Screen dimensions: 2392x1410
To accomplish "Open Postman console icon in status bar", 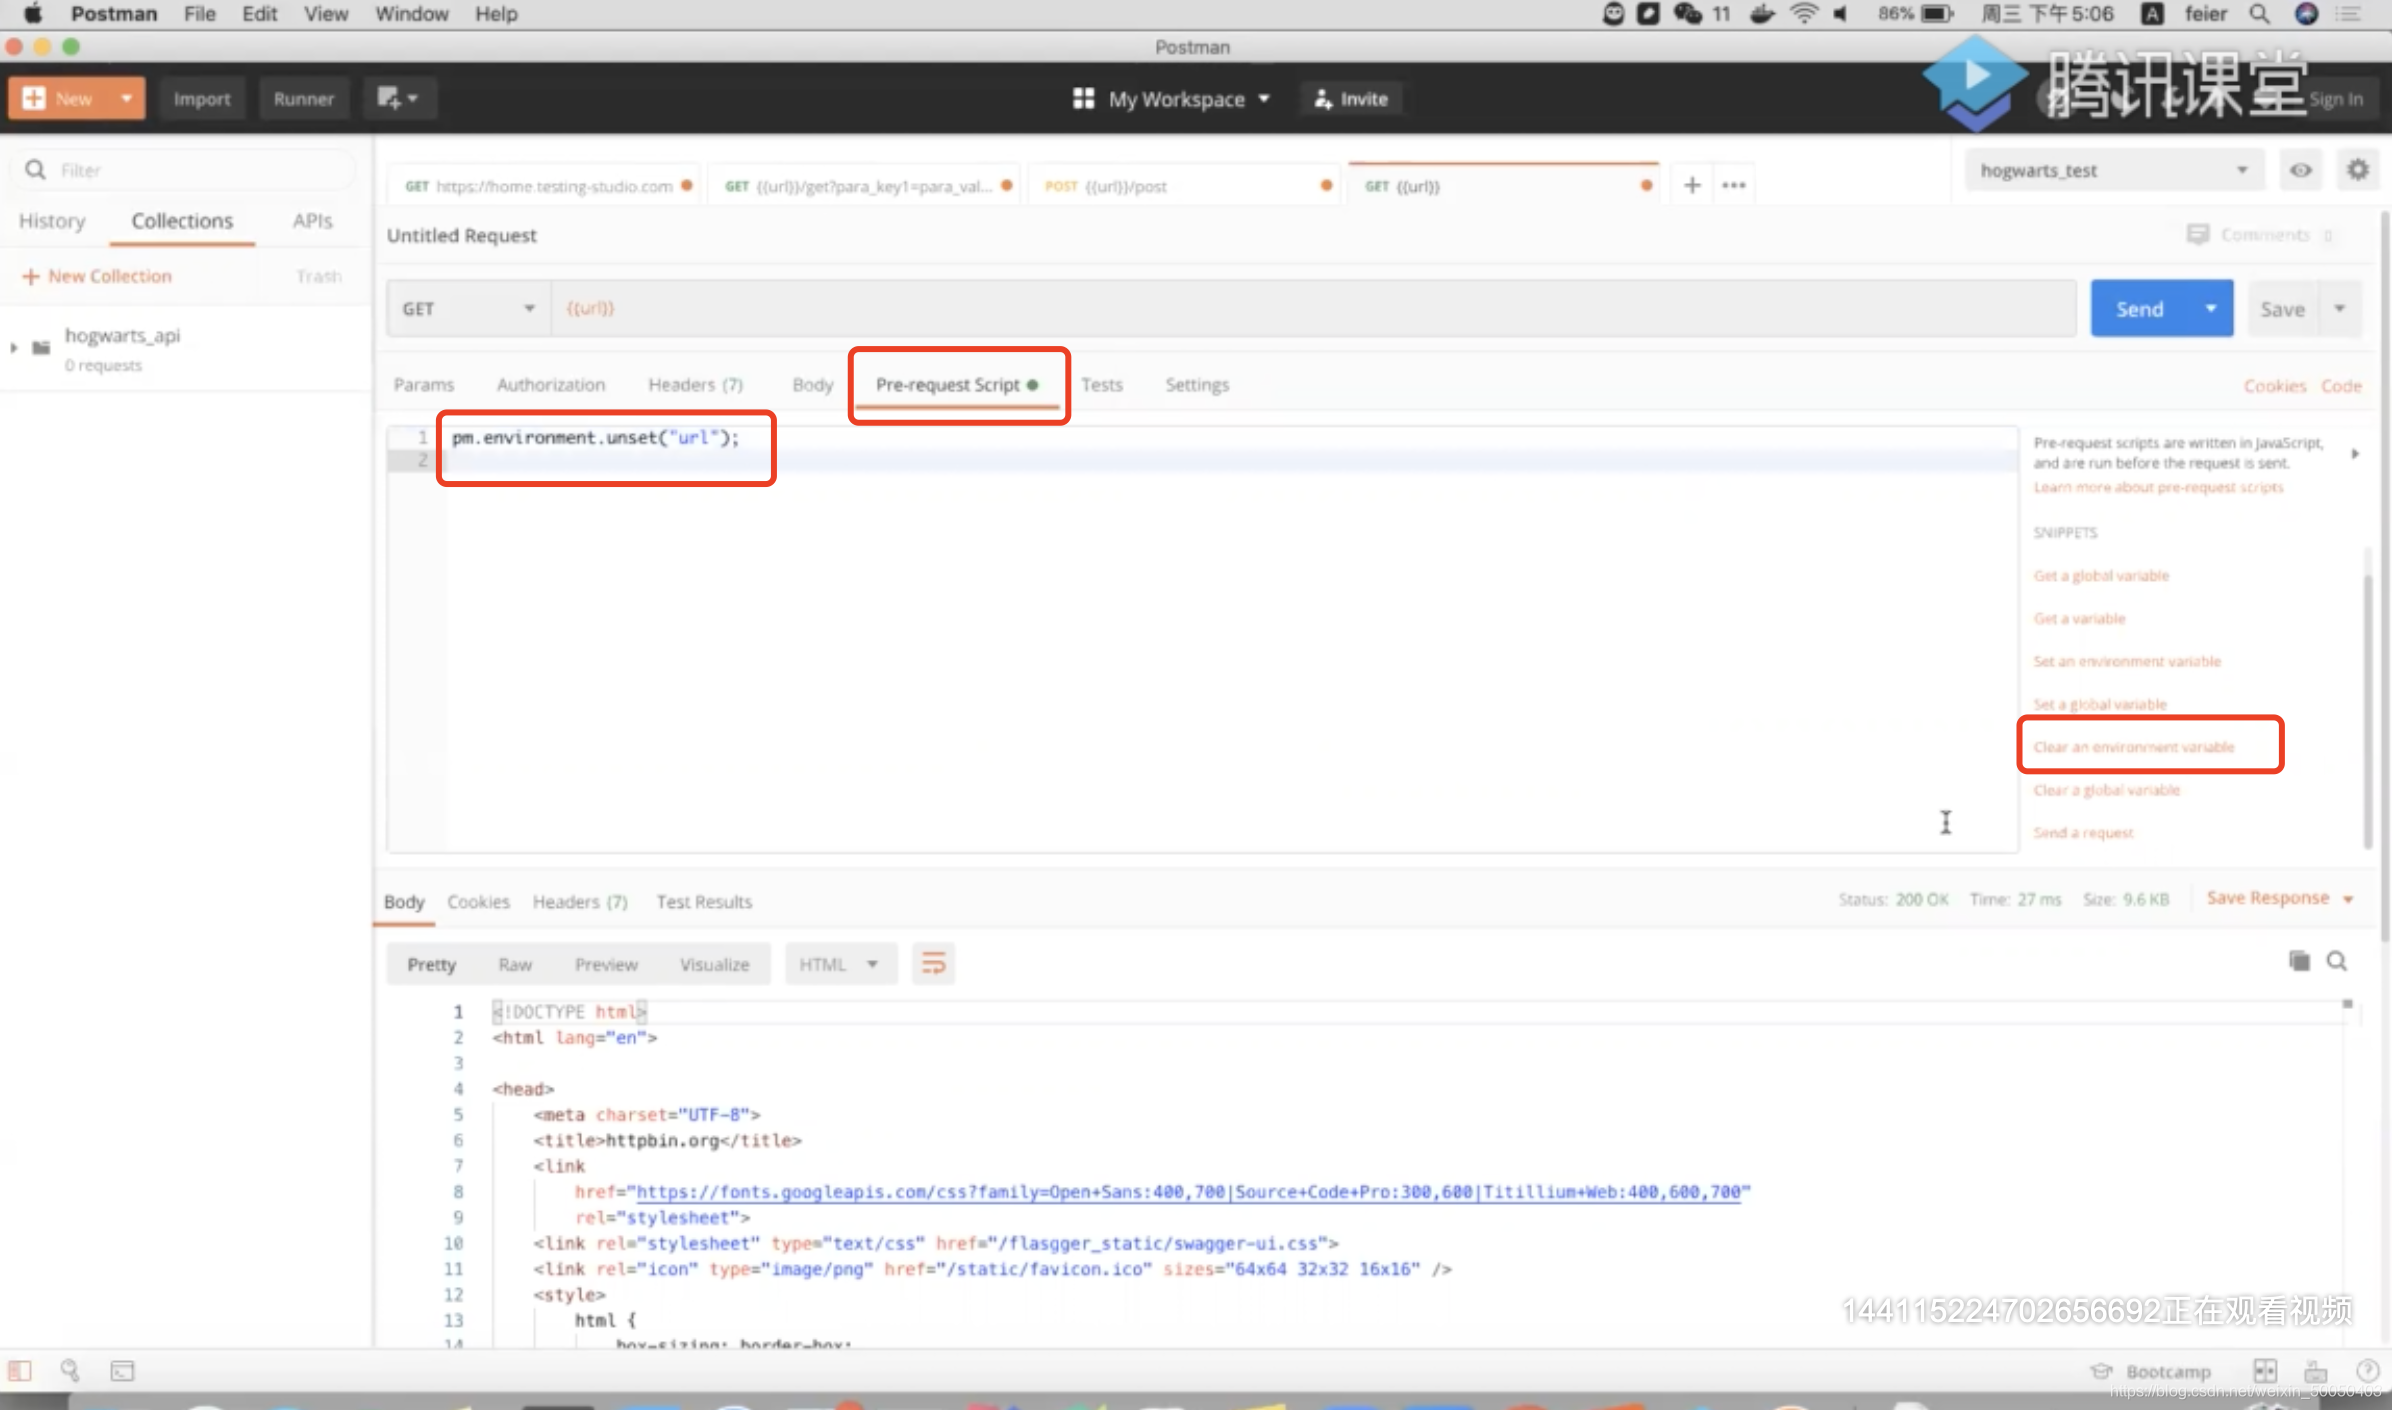I will coord(122,1370).
